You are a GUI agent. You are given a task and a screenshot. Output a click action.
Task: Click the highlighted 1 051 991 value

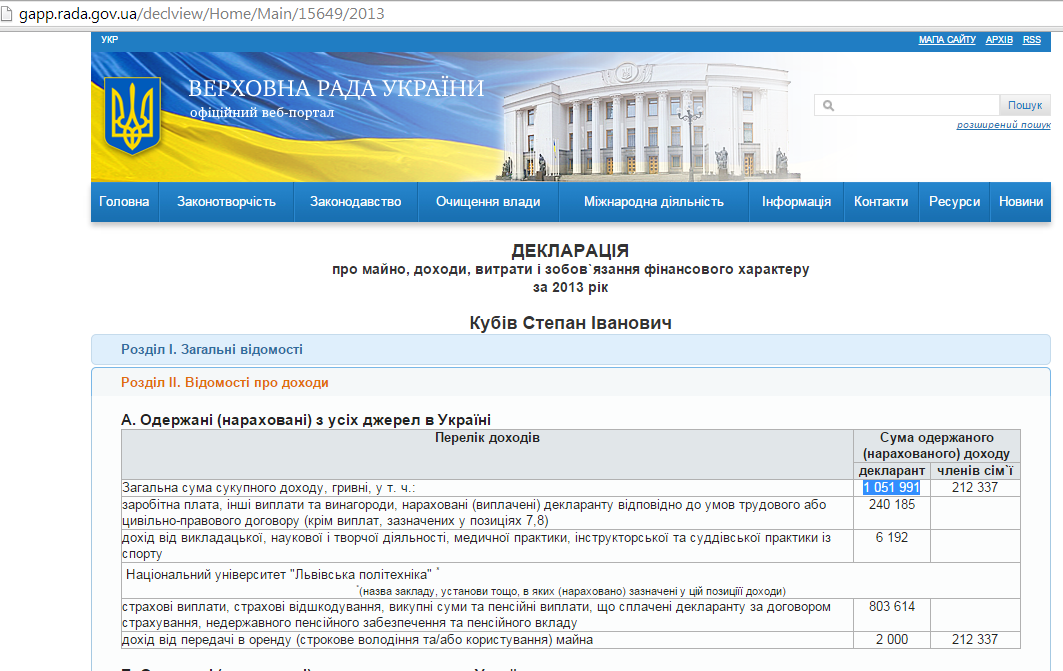[891, 487]
